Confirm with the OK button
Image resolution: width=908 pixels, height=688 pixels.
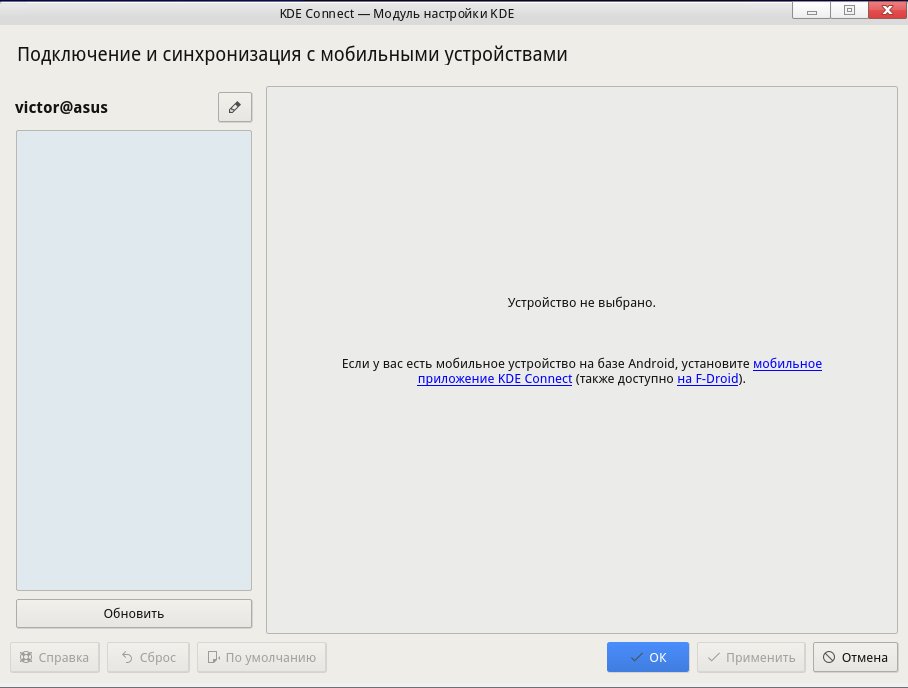pyautogui.click(x=648, y=657)
